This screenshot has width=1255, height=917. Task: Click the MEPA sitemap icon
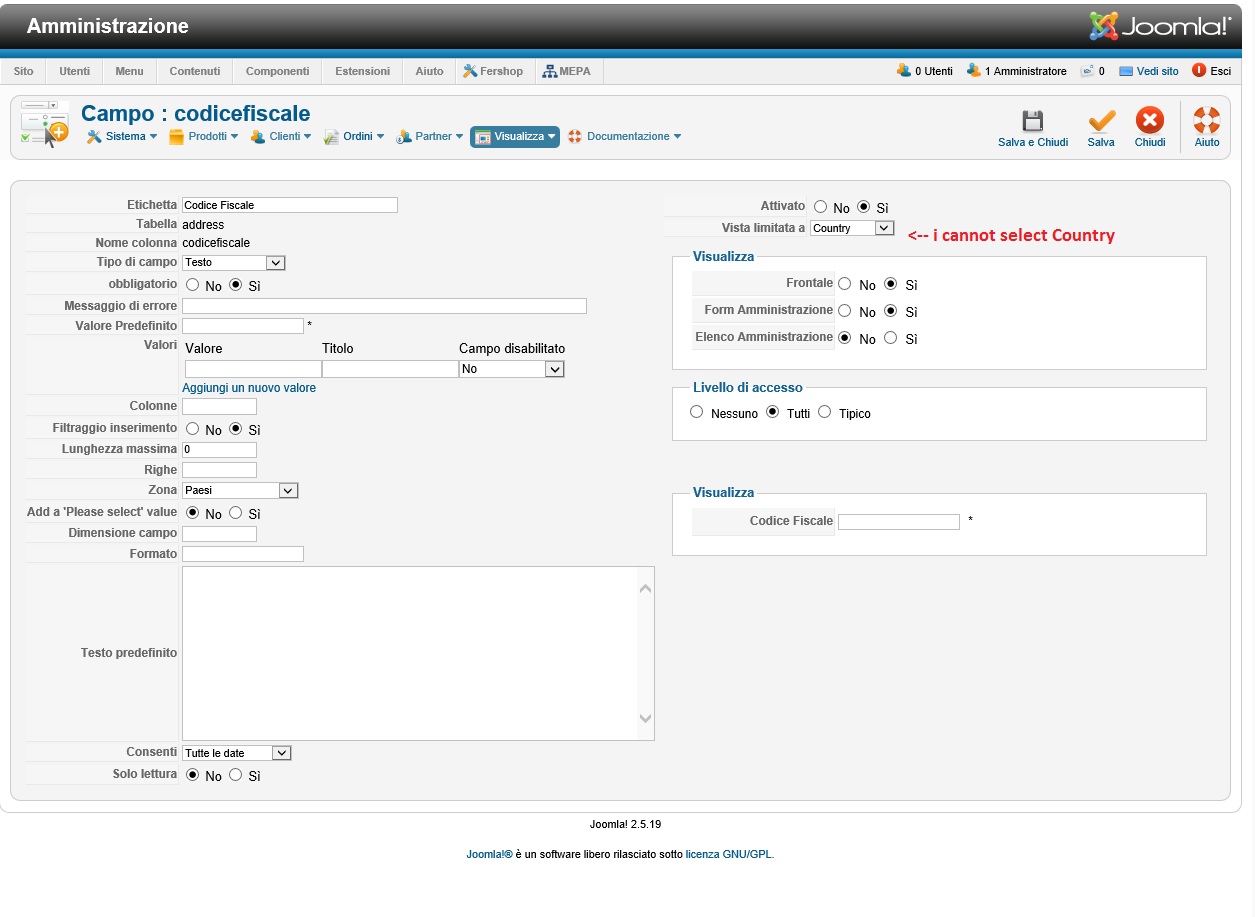(550, 71)
